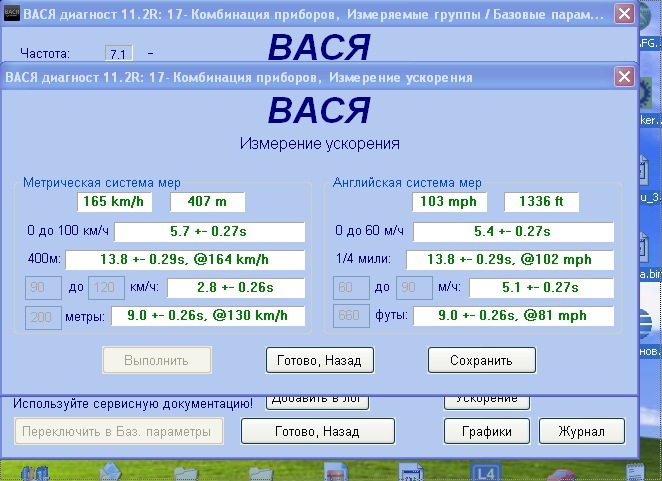Click the partly hidden Добавить в лог button
Viewport: 662px width, 481px height.
point(317,402)
